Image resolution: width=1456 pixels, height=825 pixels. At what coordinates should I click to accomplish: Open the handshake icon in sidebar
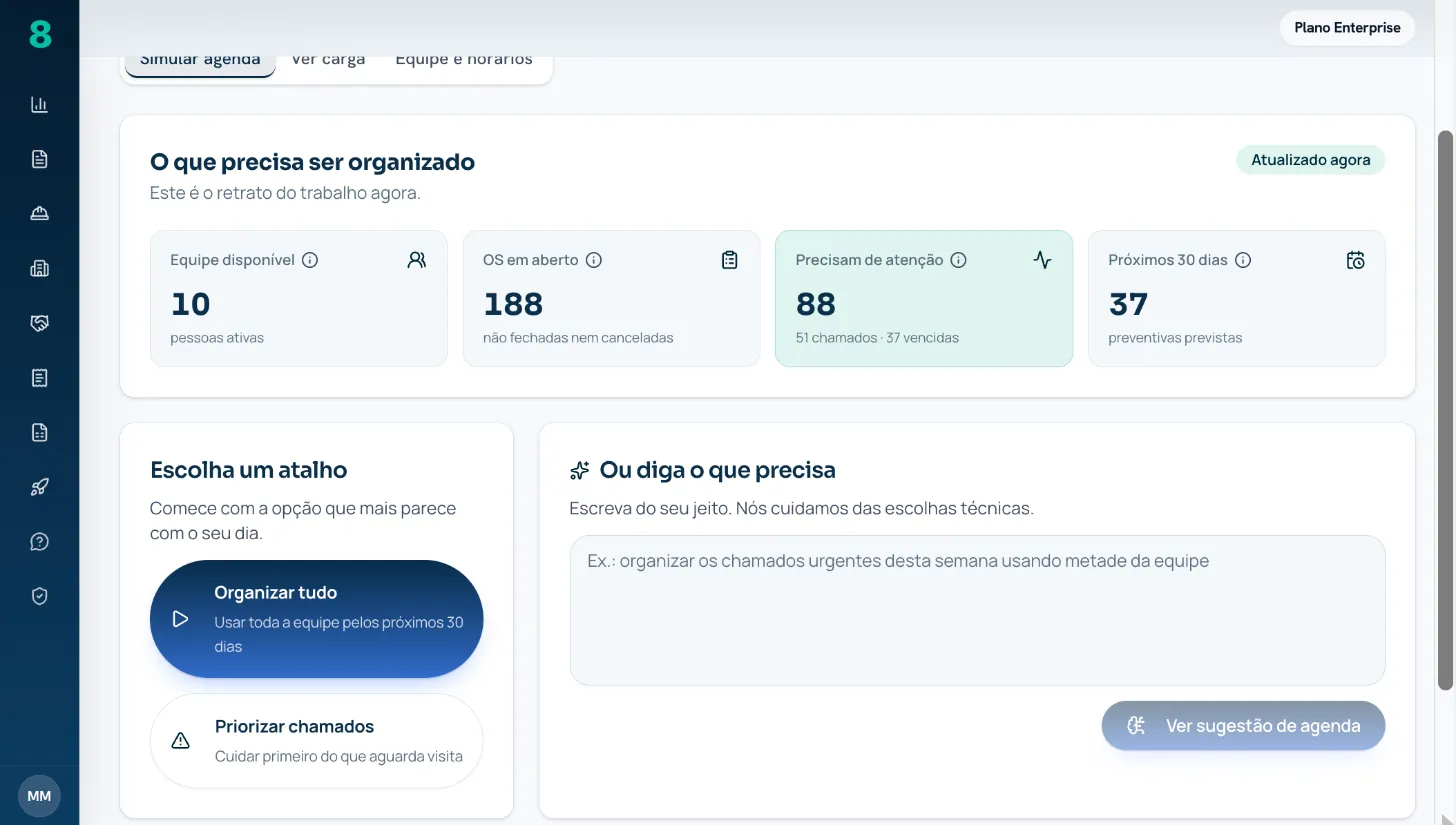(39, 323)
